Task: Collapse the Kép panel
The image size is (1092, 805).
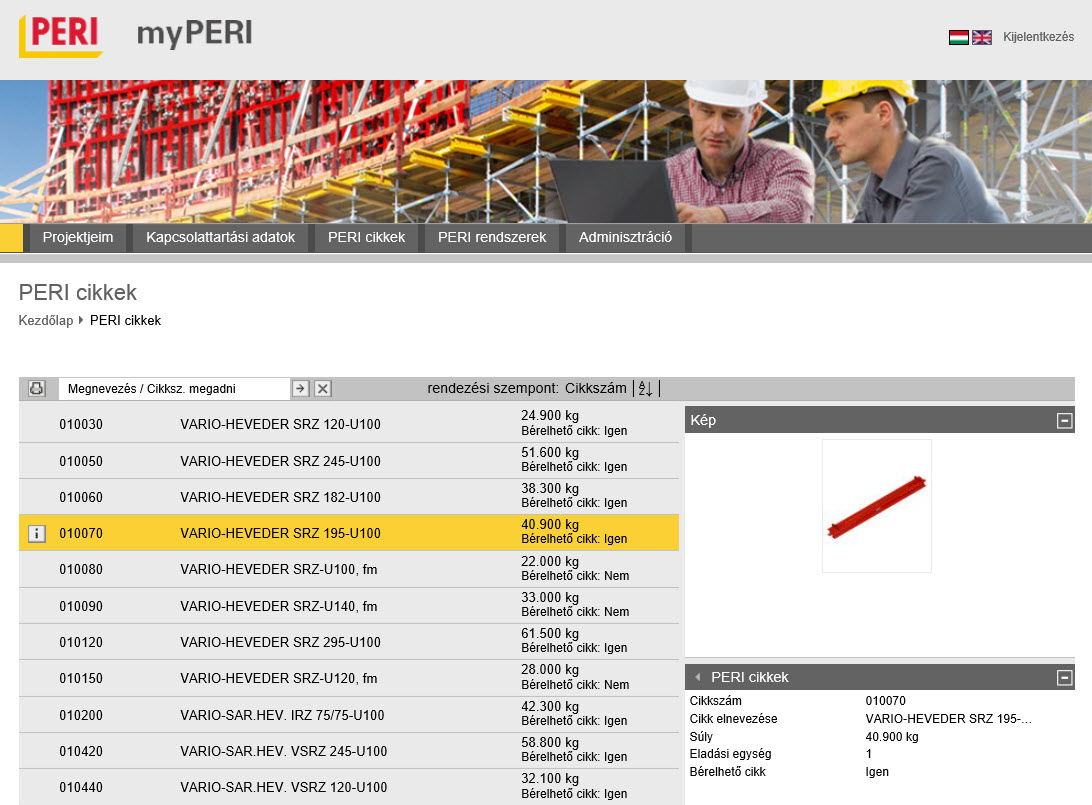Action: point(1064,421)
